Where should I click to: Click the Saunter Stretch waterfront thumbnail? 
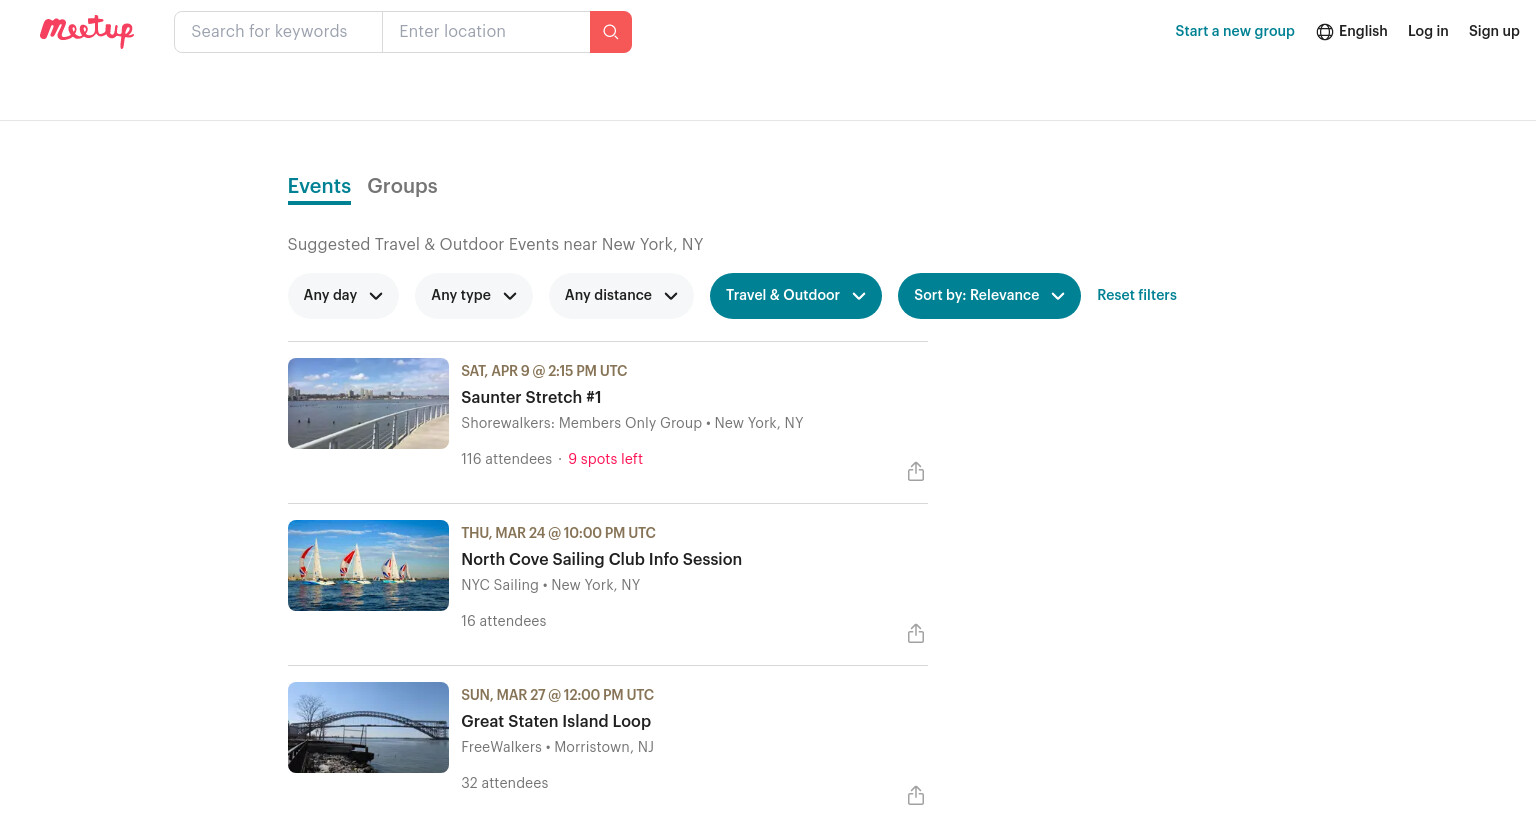[368, 403]
